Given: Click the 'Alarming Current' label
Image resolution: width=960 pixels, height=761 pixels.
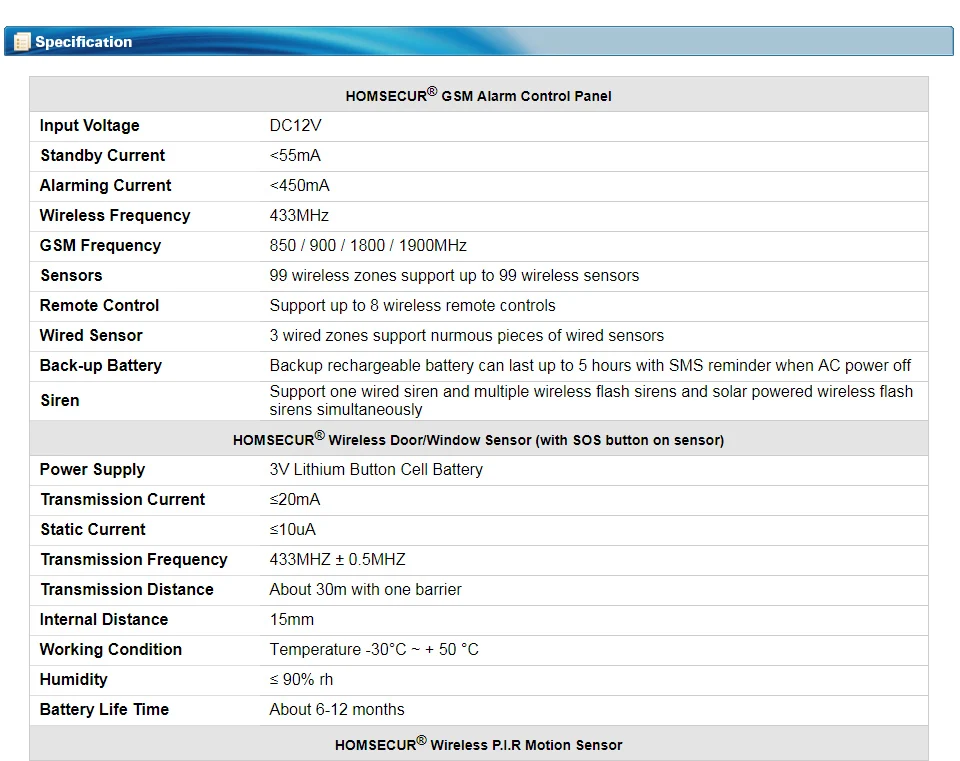Looking at the screenshot, I should pyautogui.click(x=105, y=186).
